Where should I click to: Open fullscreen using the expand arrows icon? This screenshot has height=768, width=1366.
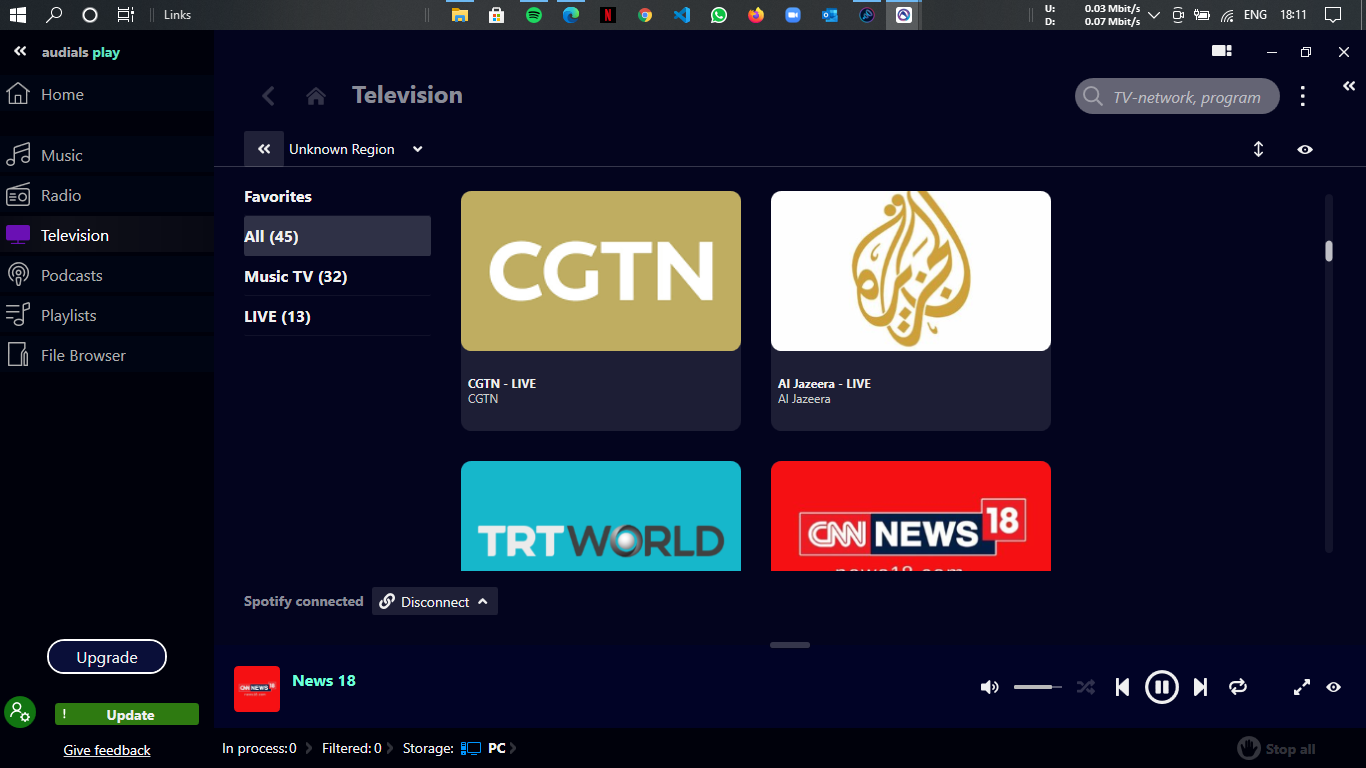point(1301,687)
